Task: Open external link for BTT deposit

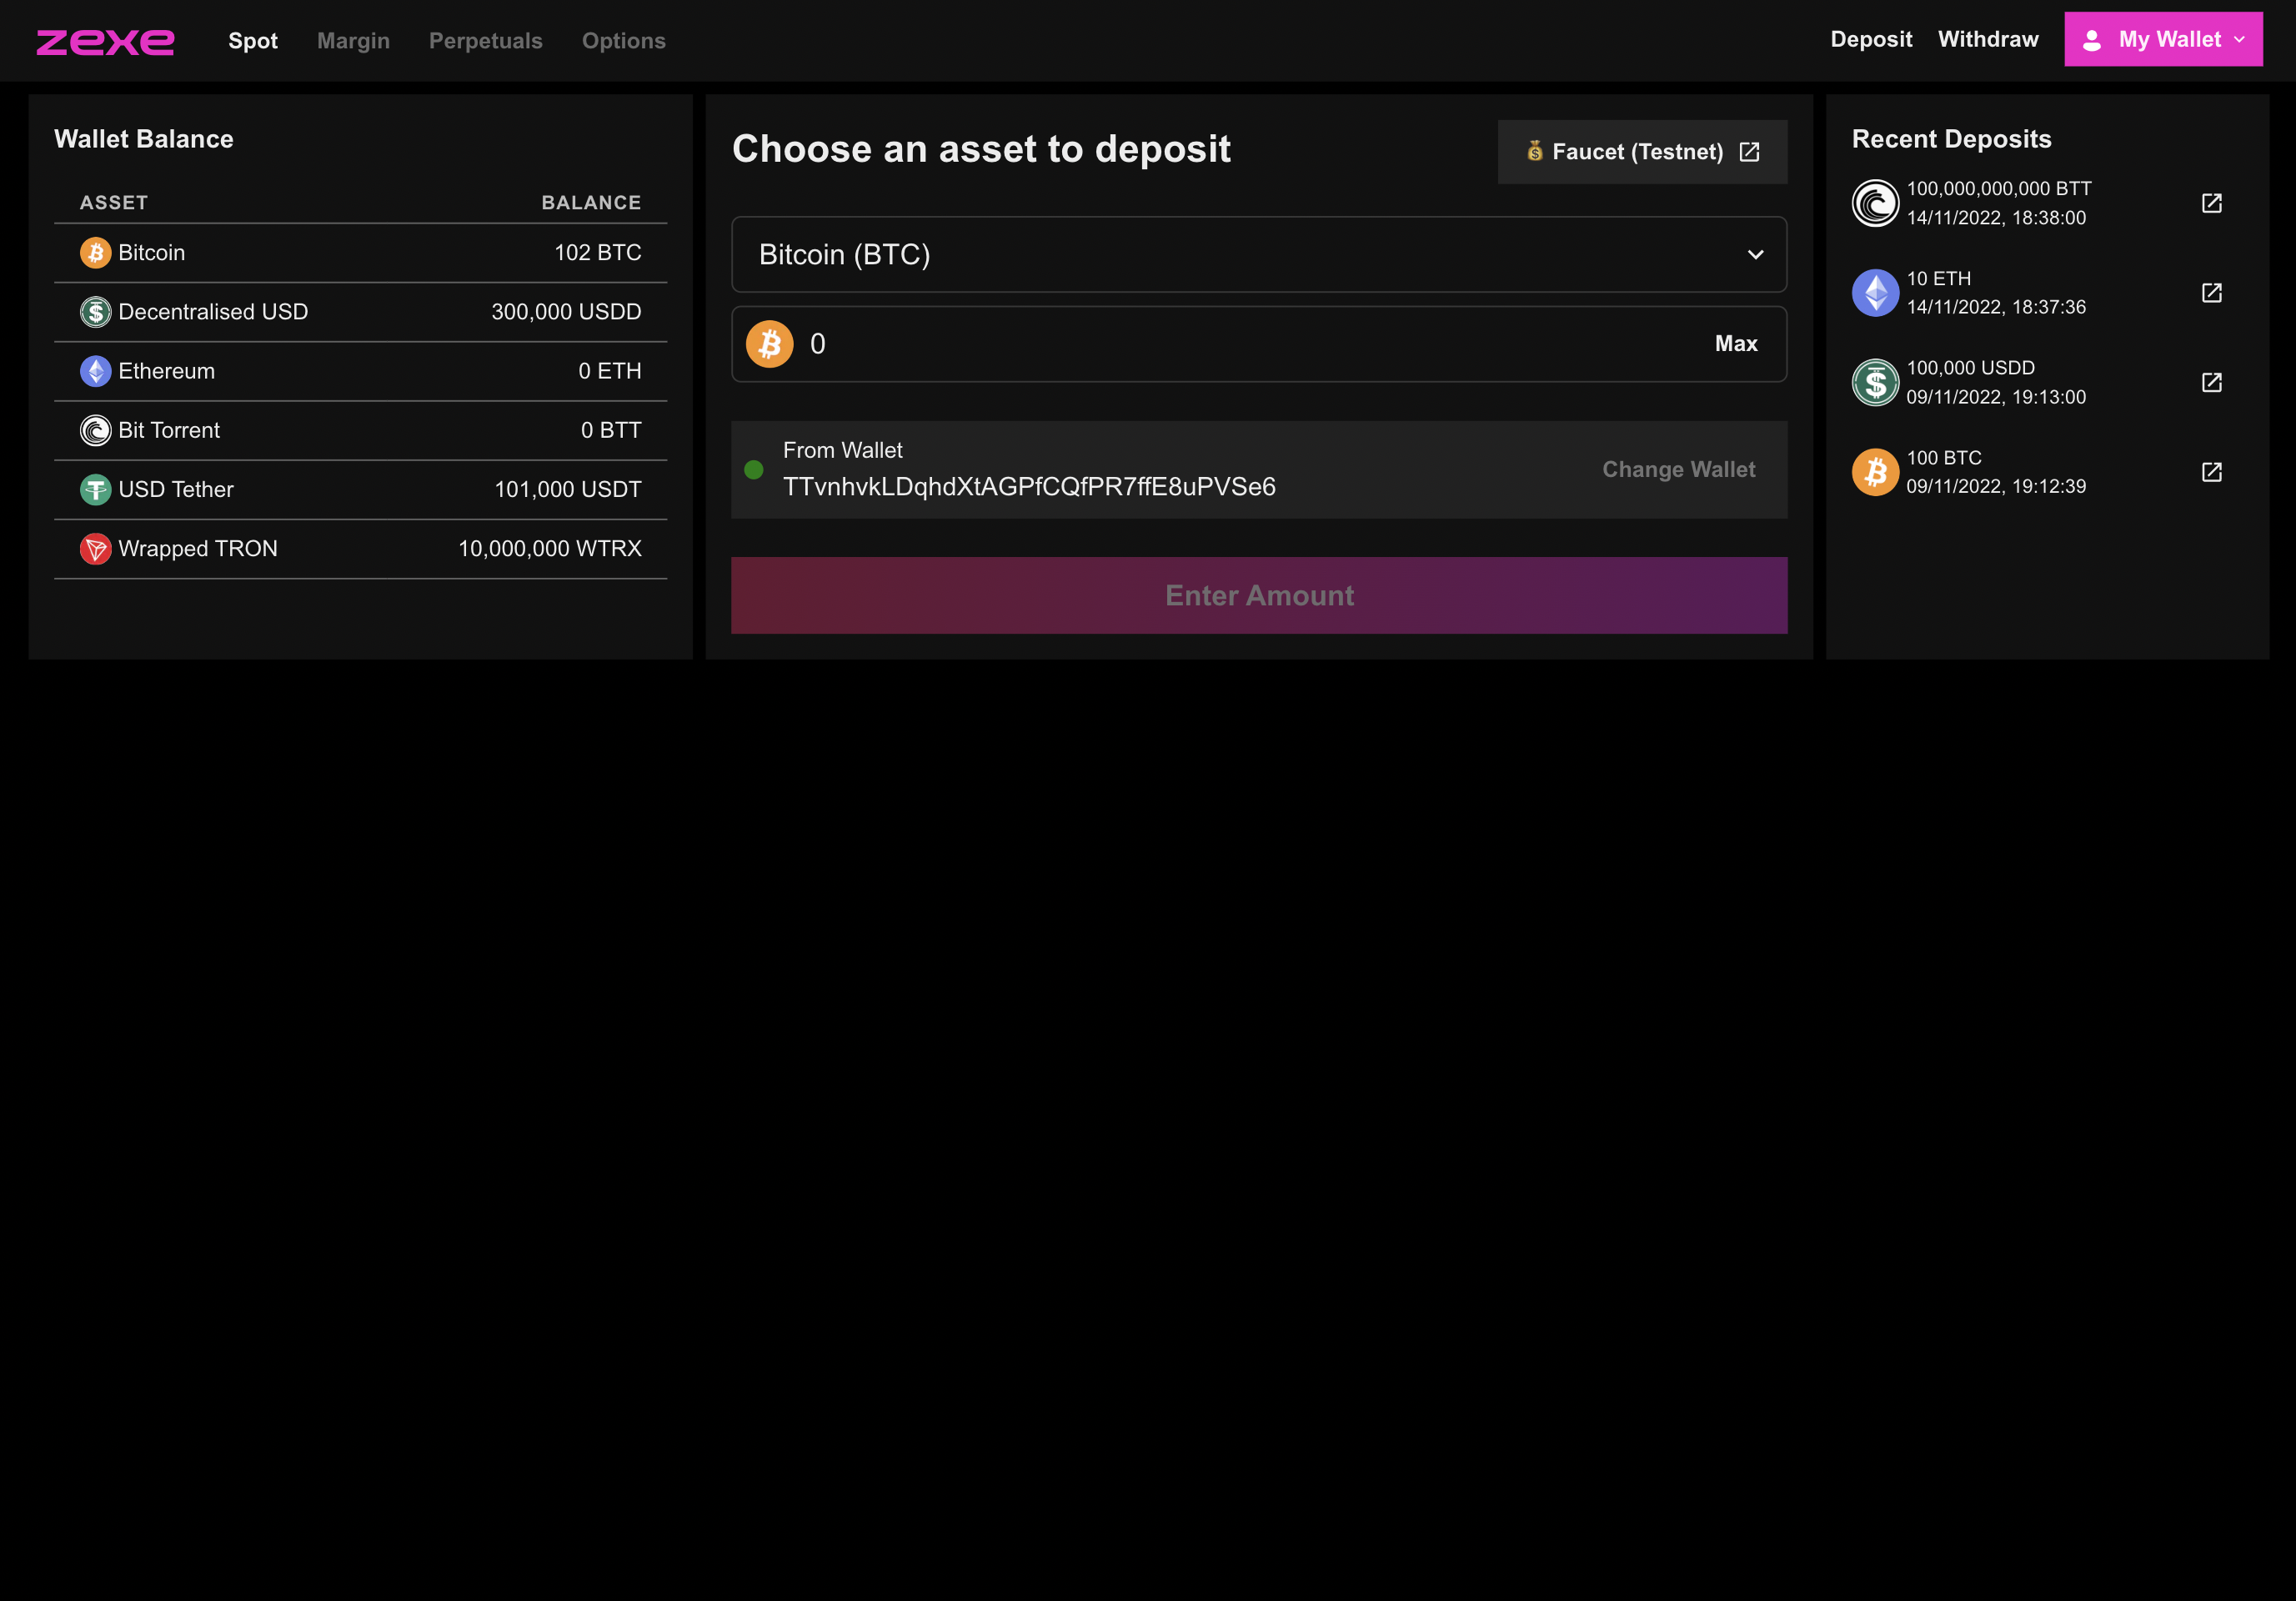Action: point(2211,203)
